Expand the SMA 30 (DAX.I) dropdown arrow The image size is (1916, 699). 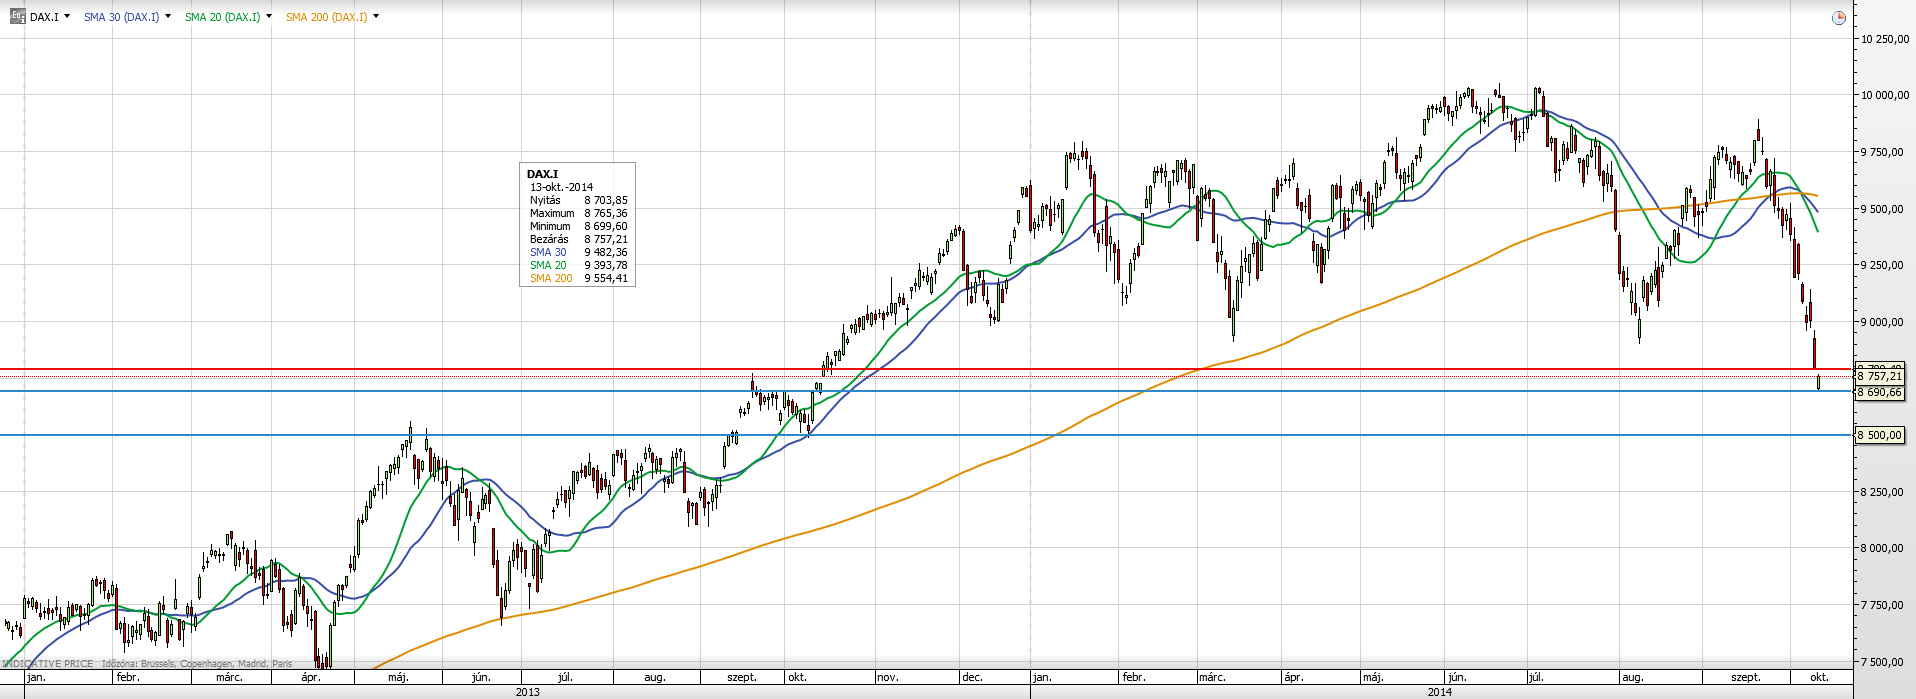pyautogui.click(x=167, y=16)
